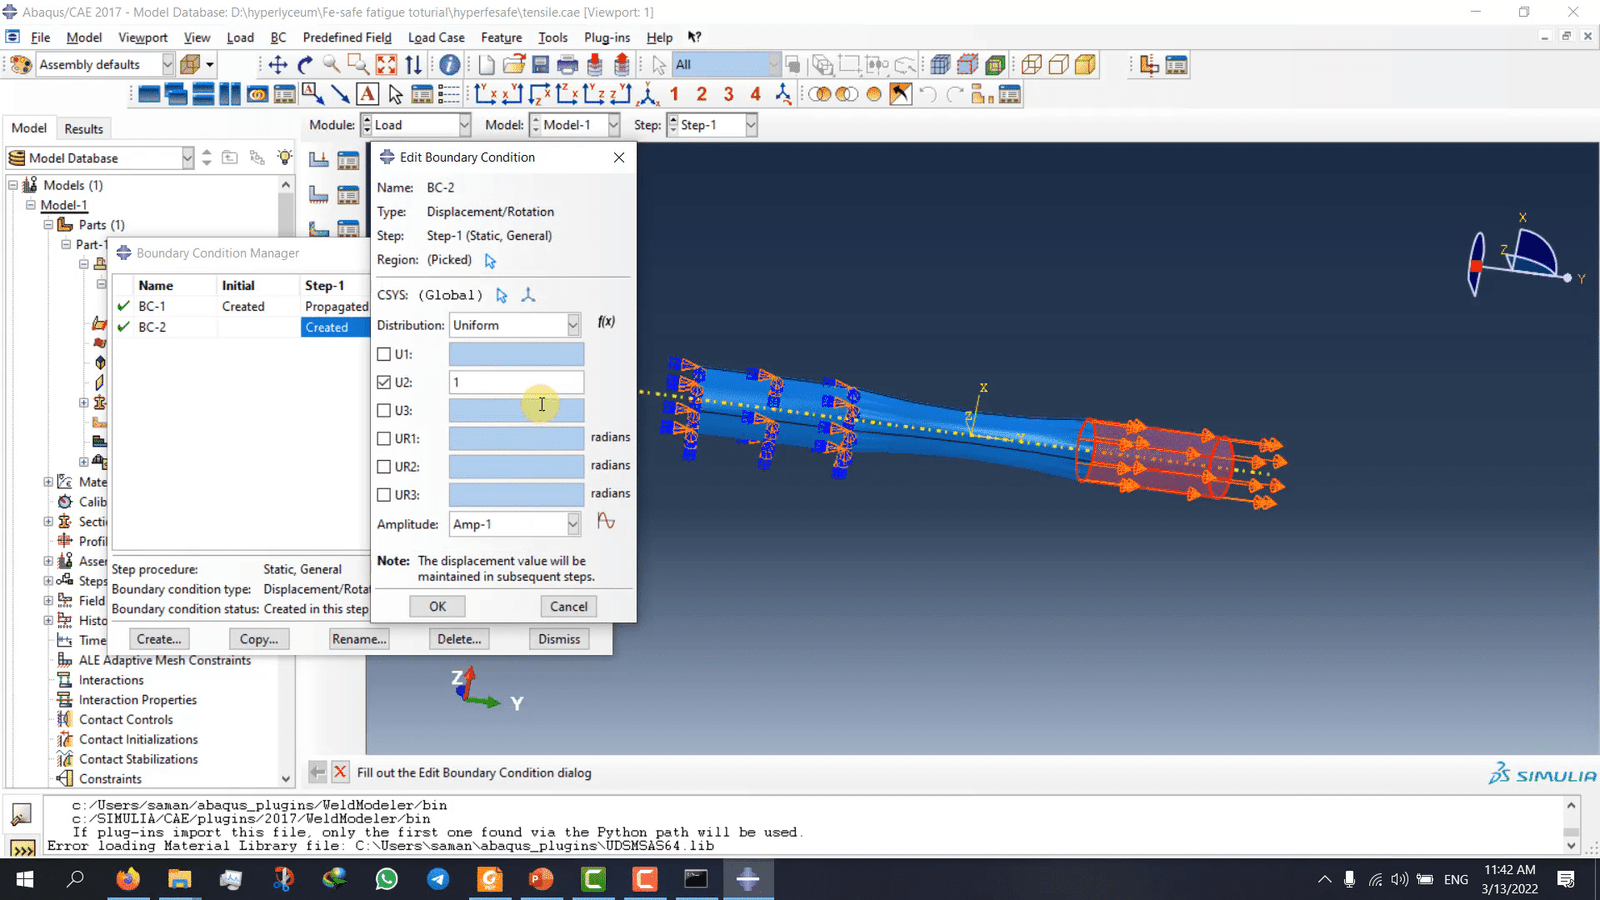Open the Predefined Field menu
1600x900 pixels.
(x=347, y=37)
